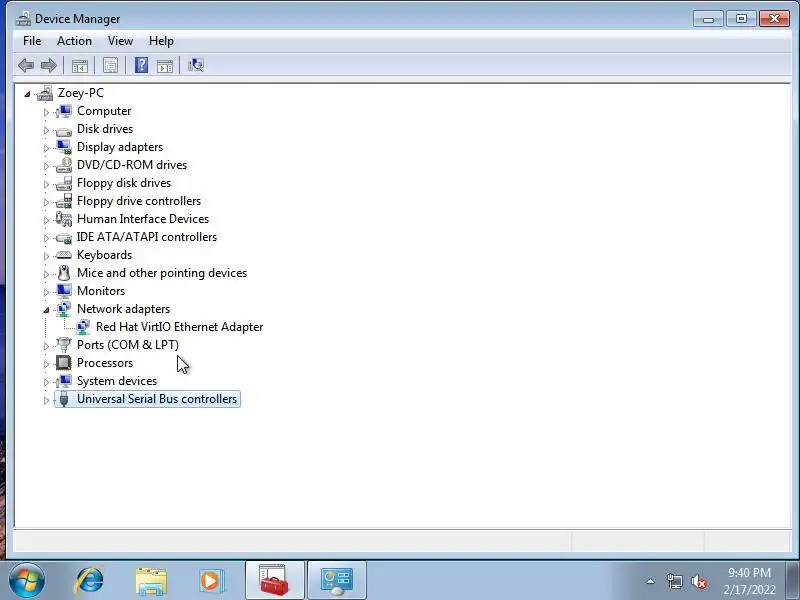800x600 pixels.
Task: Click the Zoey-PC computer icon
Action: [x=45, y=93]
